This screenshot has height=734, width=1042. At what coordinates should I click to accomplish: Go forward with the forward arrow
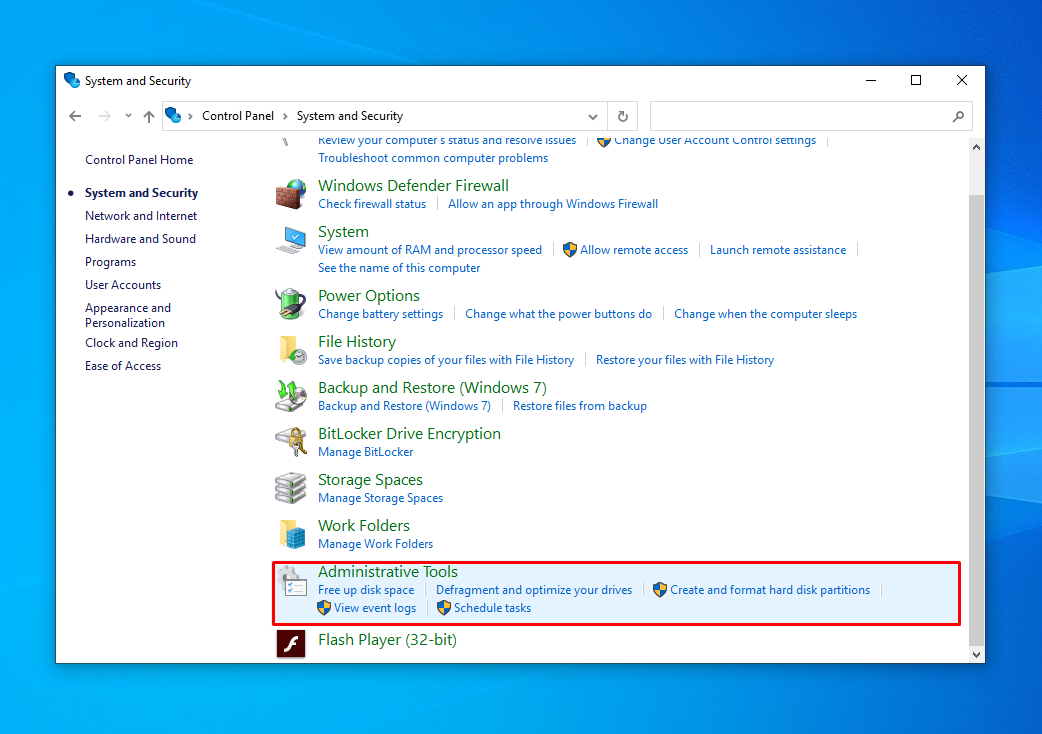[x=104, y=116]
